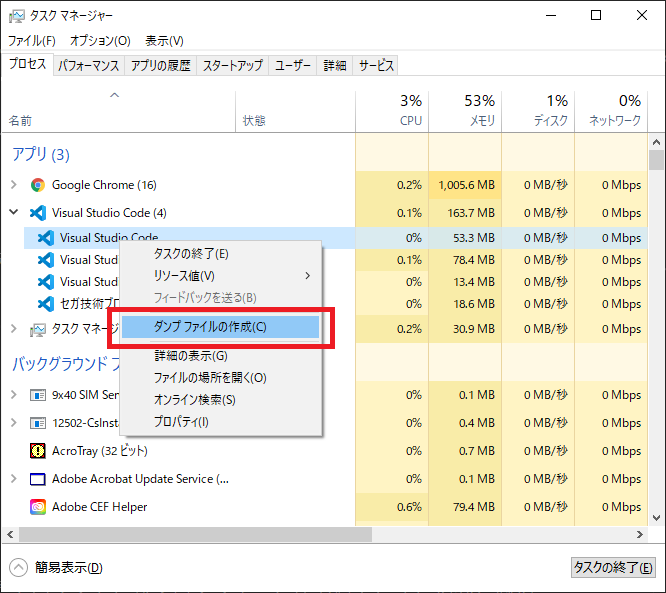Click the 9x40 SIM service icon
The height and width of the screenshot is (593, 666).
pyautogui.click(x=38, y=395)
